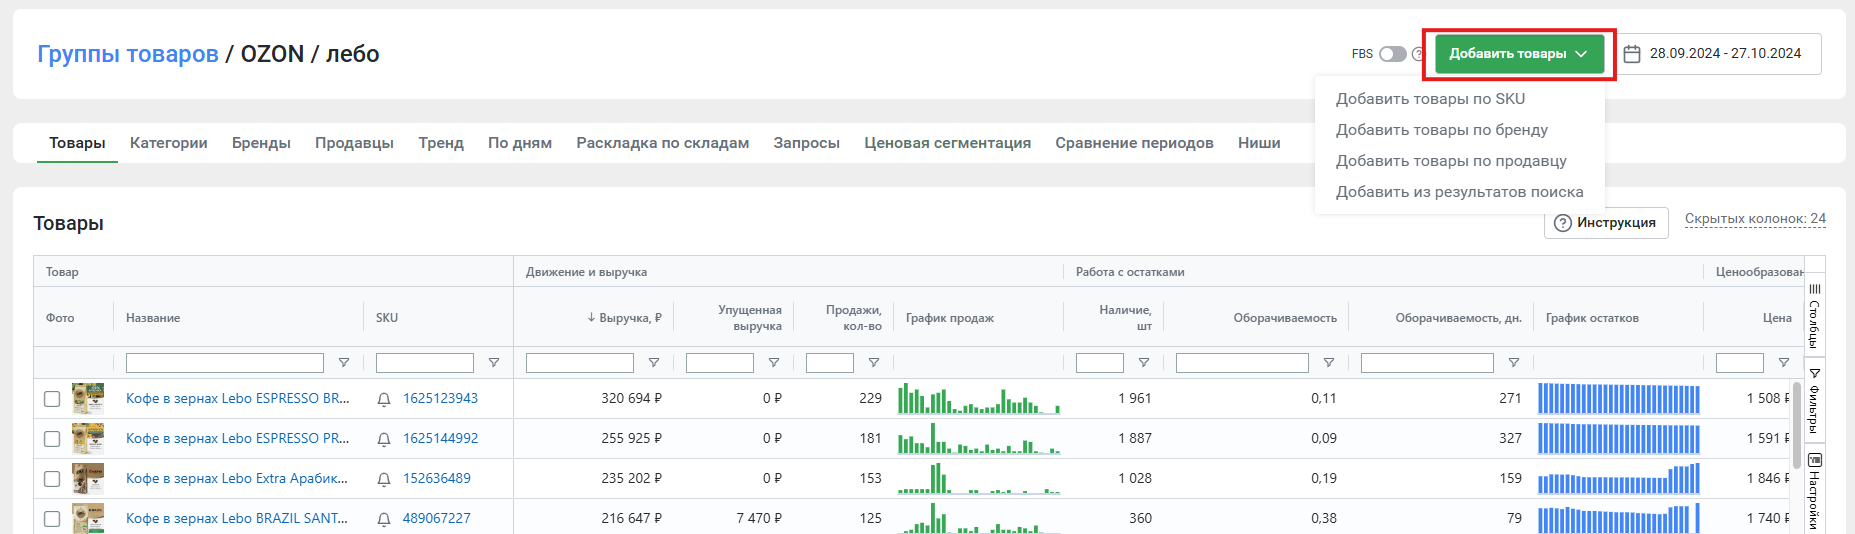
Task: Open SKU link 152636489
Action: tap(436, 478)
